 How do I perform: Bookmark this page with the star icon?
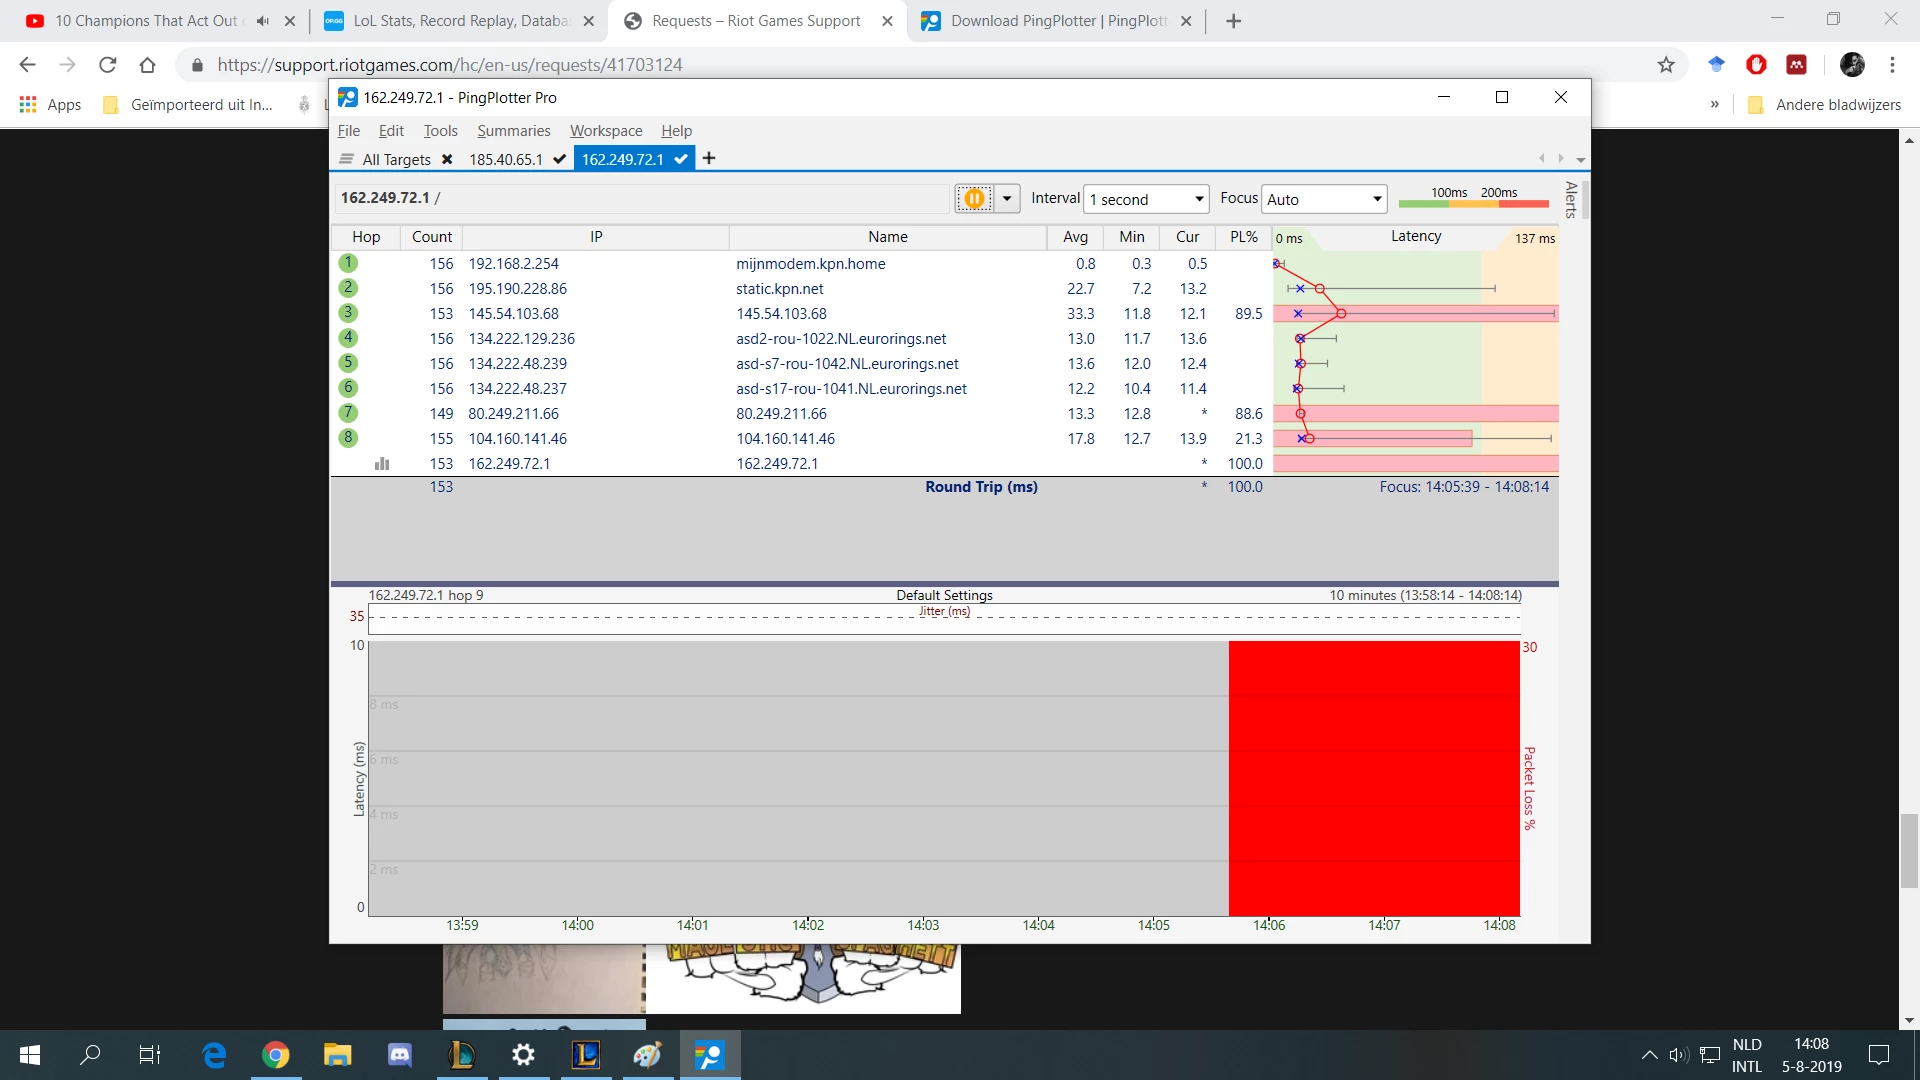pos(1666,65)
